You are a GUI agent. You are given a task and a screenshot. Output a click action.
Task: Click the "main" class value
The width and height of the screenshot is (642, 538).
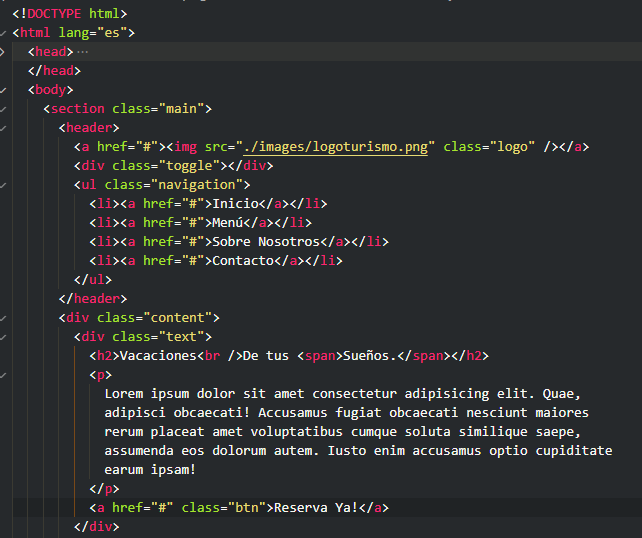(181, 109)
